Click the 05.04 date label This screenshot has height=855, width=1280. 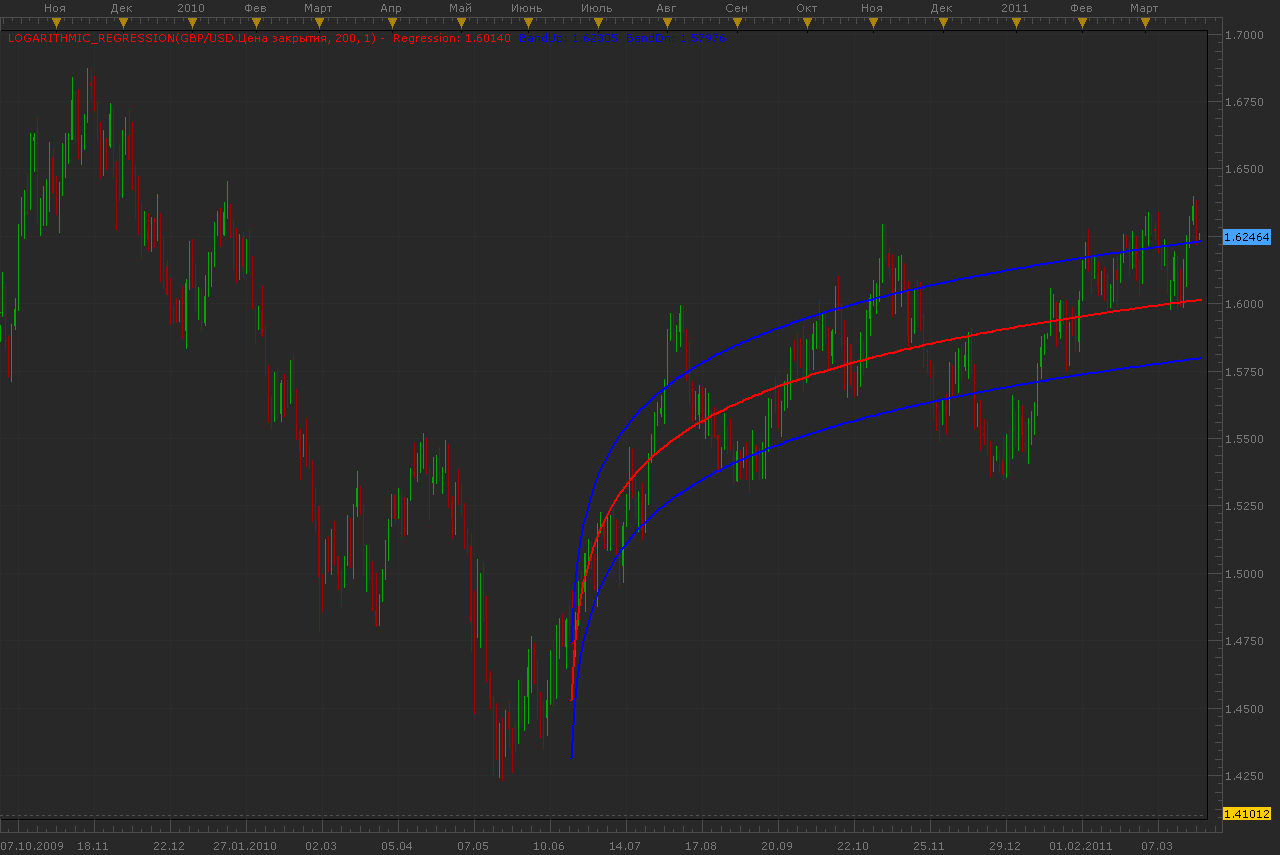pyautogui.click(x=397, y=846)
